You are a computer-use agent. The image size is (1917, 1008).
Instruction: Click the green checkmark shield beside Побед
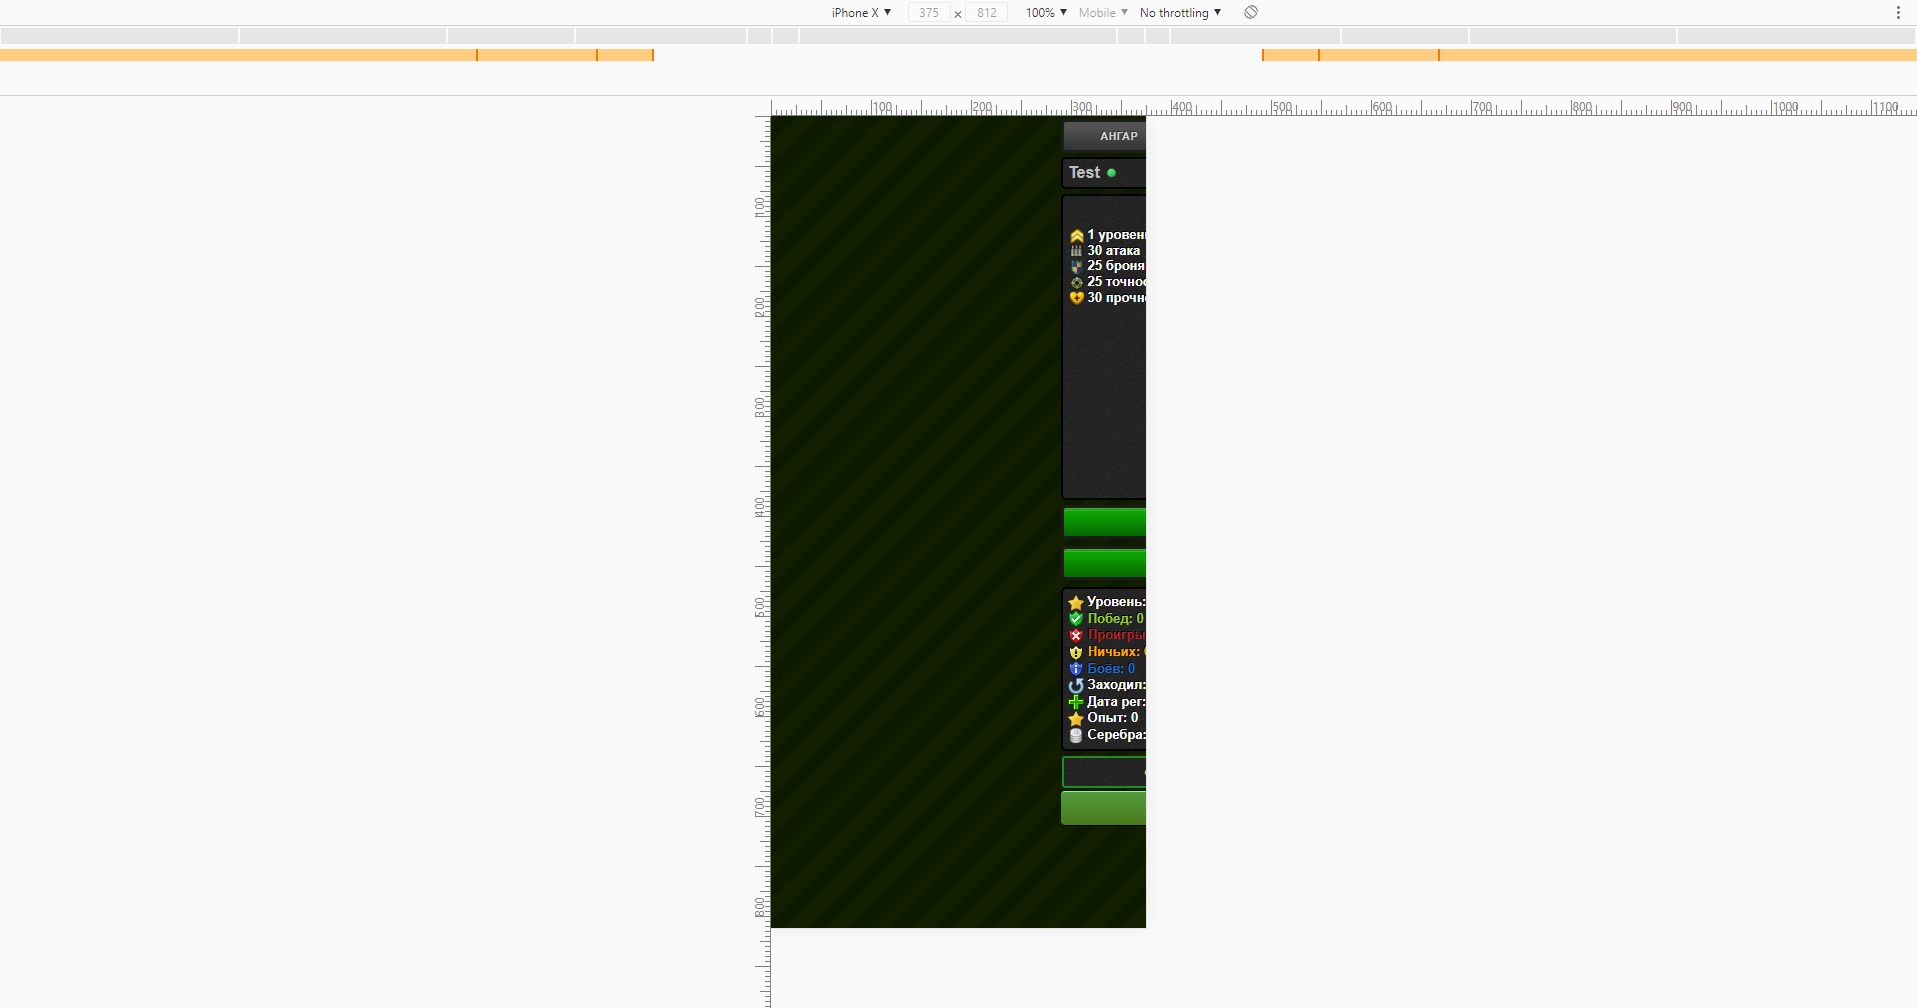1076,619
